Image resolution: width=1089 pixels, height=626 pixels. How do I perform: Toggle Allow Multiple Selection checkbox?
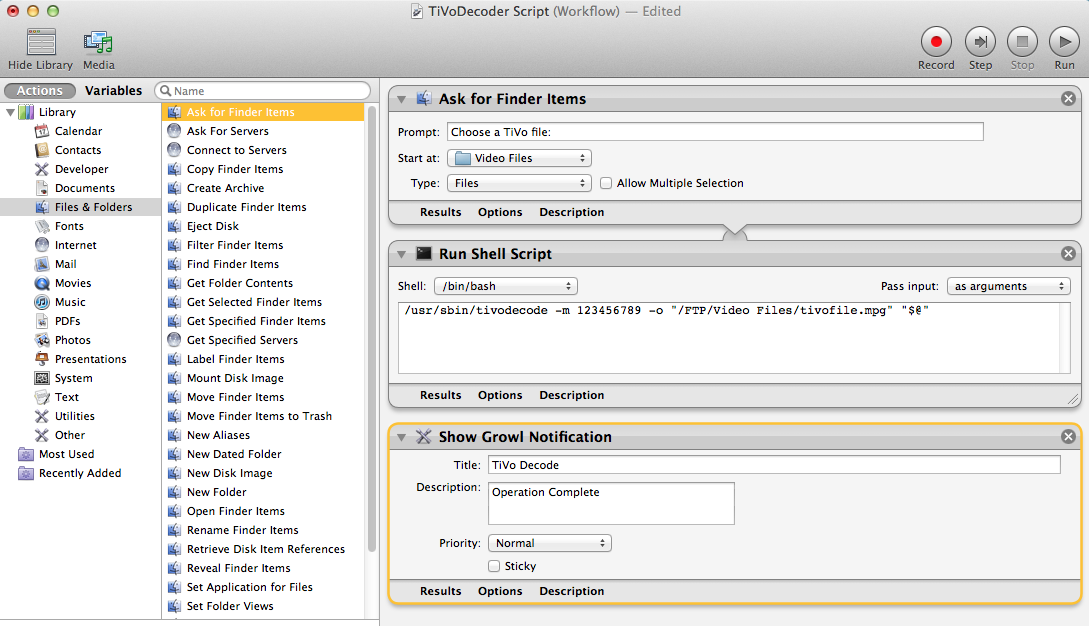[606, 183]
